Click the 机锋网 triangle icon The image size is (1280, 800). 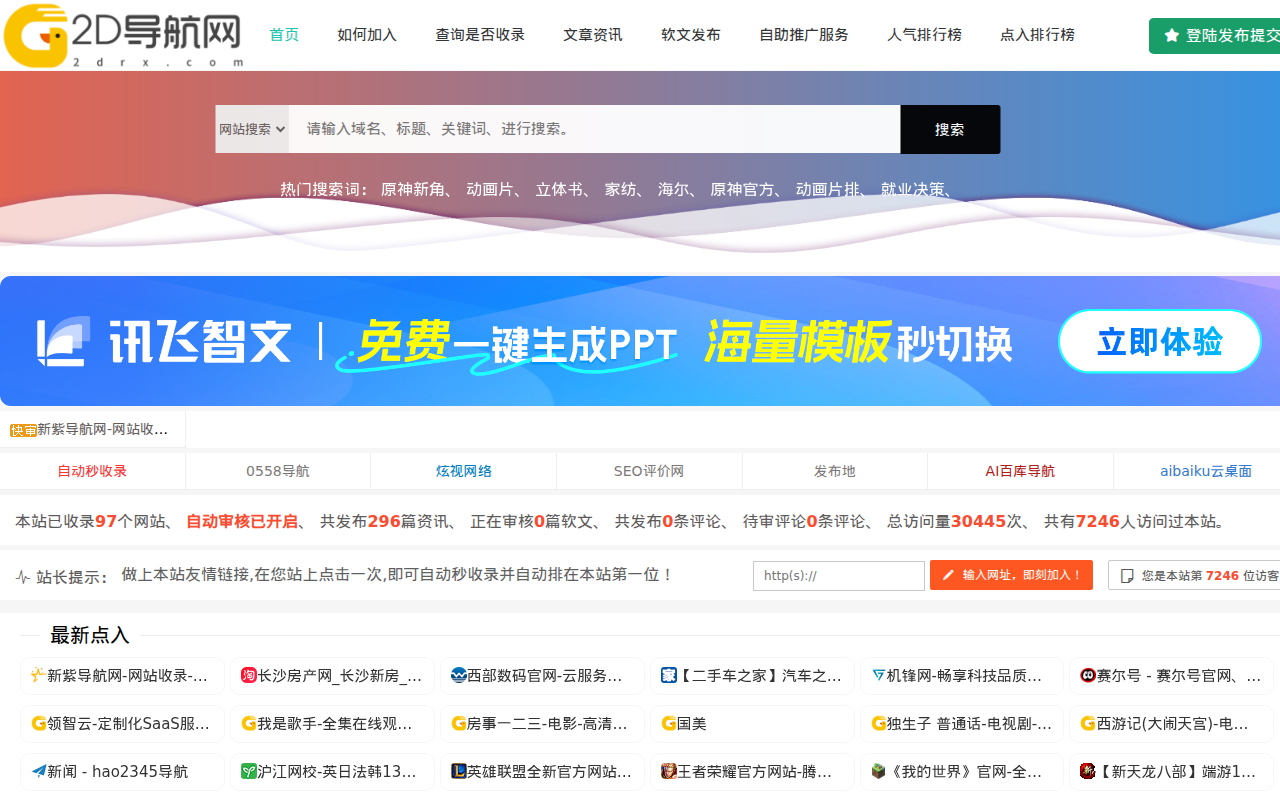(879, 676)
